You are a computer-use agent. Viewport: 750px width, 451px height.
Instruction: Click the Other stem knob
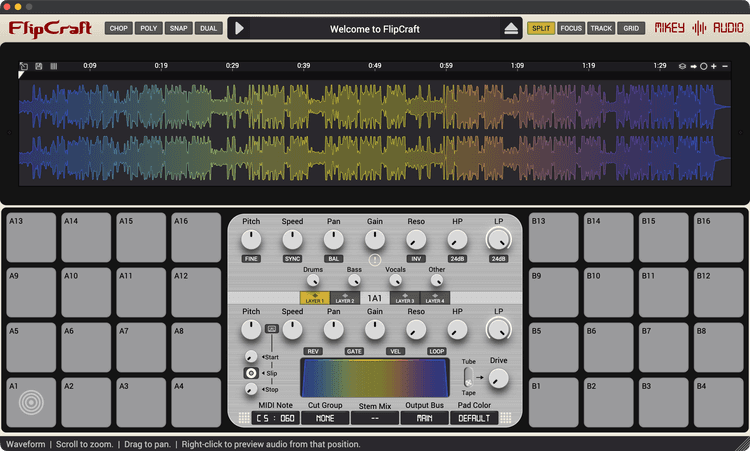click(436, 280)
